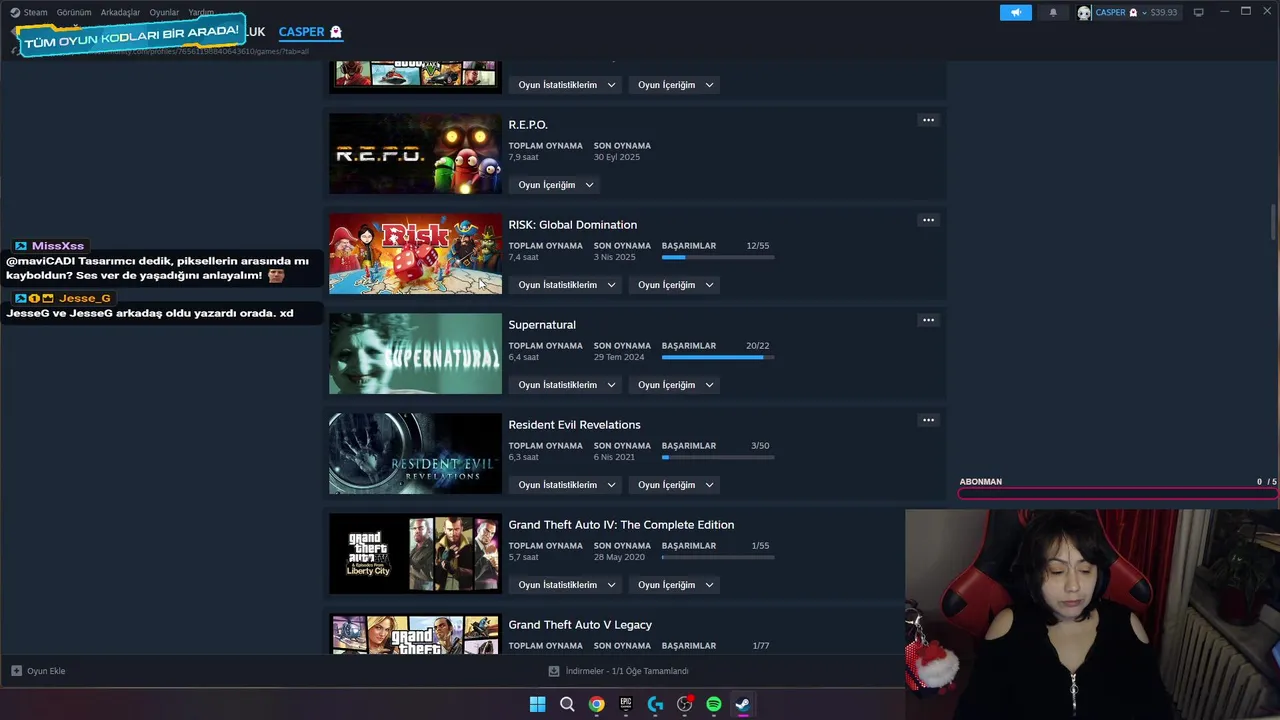Click the 20/22 achievements count for Supernatural

pyautogui.click(x=757, y=346)
